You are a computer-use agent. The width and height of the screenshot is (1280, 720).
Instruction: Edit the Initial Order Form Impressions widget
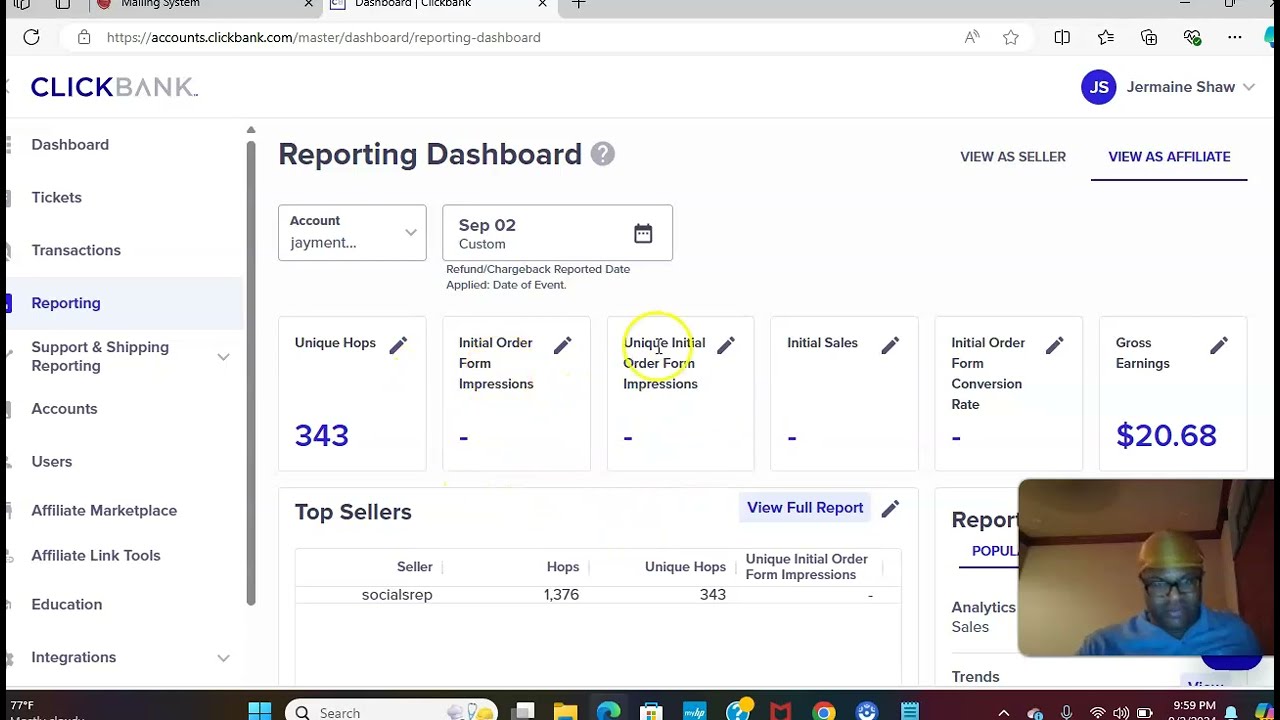562,345
